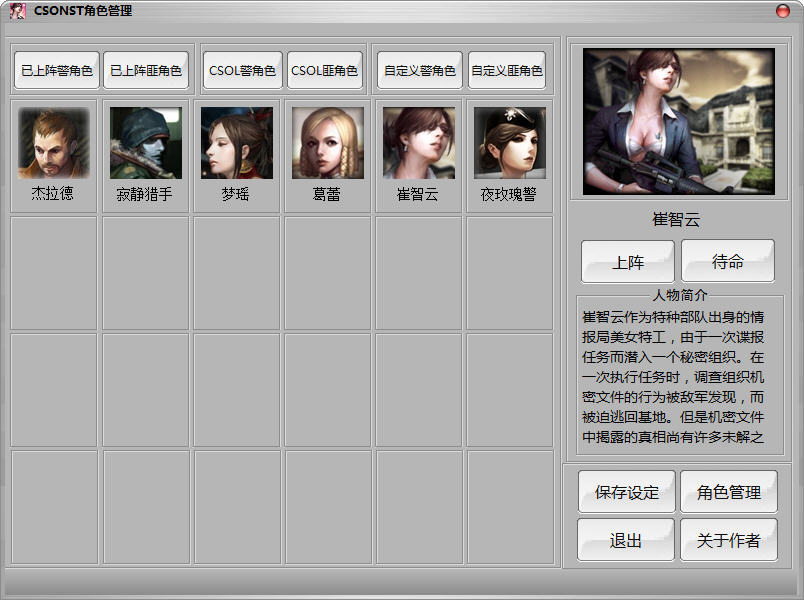The height and width of the screenshot is (600, 804).
Task: Click the CSONST app icon in title bar
Action: [x=18, y=11]
